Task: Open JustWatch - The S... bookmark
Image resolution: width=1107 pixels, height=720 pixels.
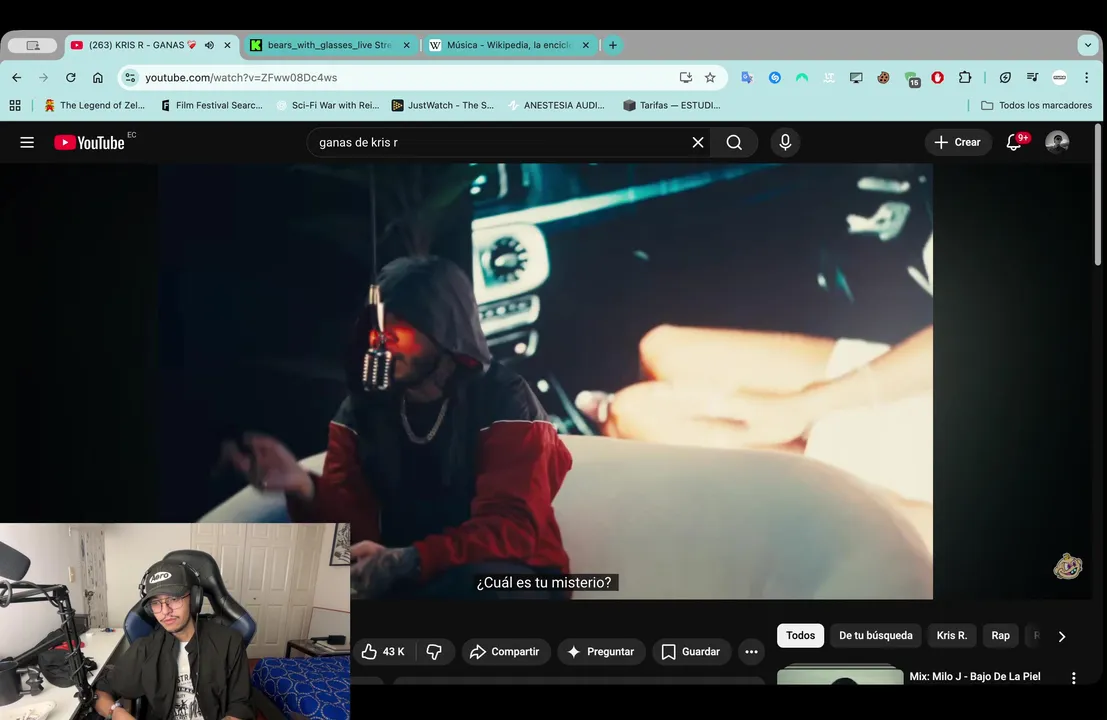Action: click(443, 105)
